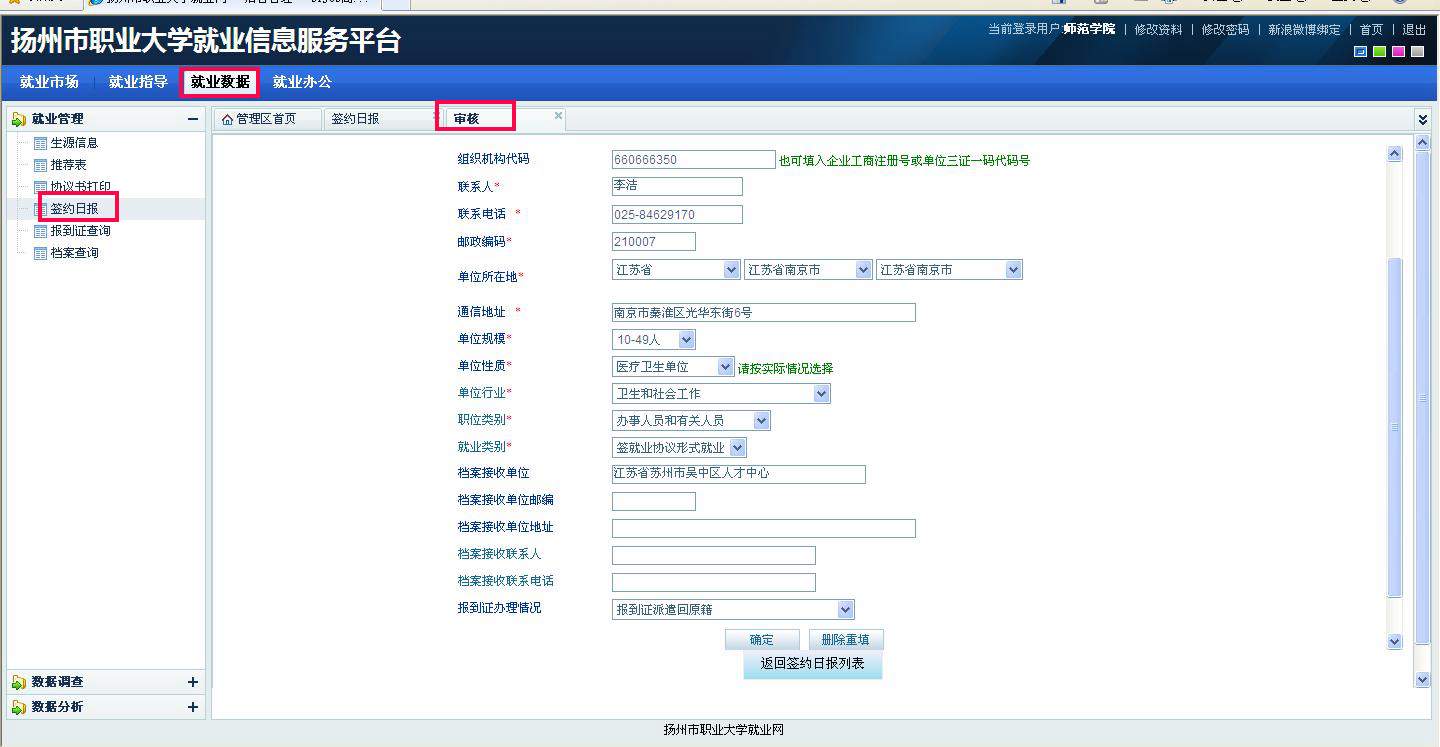
Task: Open 报到证查询 in the sidebar tree
Action: [x=81, y=231]
